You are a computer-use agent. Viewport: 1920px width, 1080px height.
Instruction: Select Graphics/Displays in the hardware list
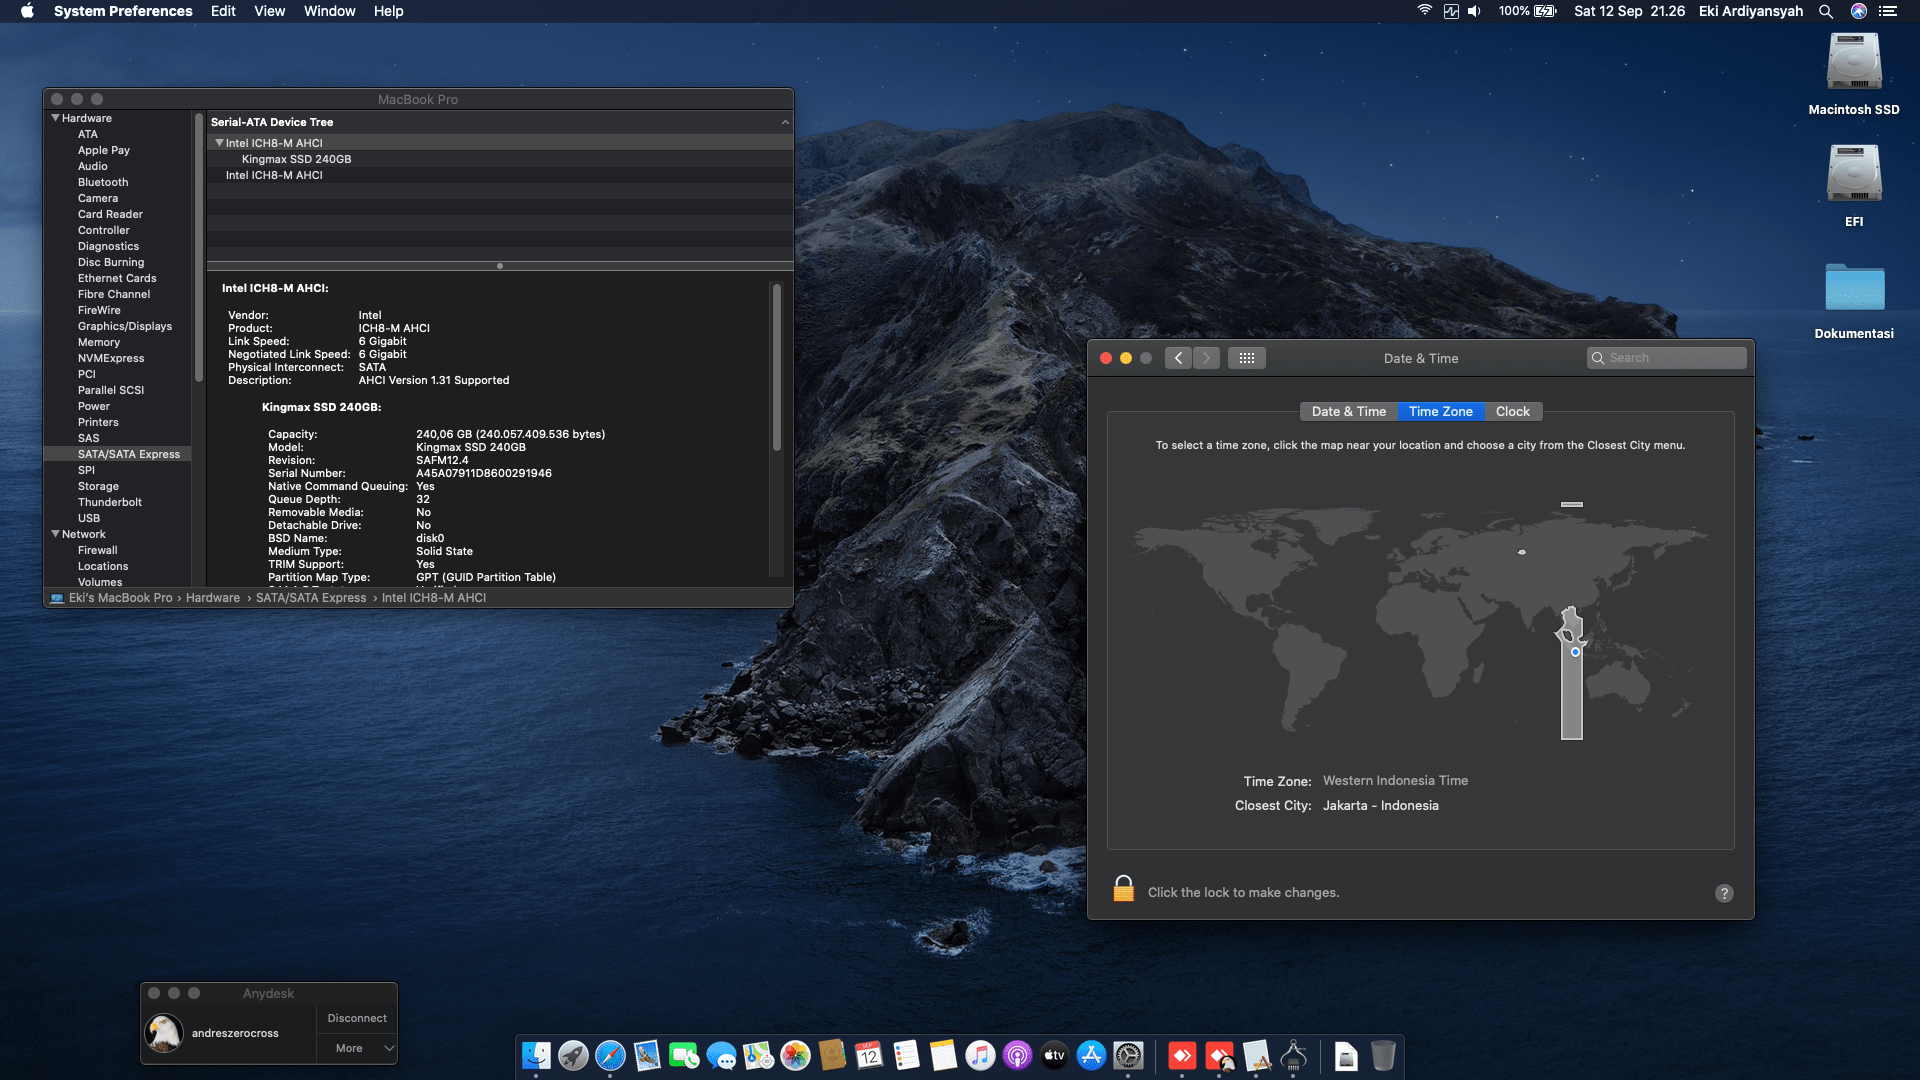coord(125,326)
